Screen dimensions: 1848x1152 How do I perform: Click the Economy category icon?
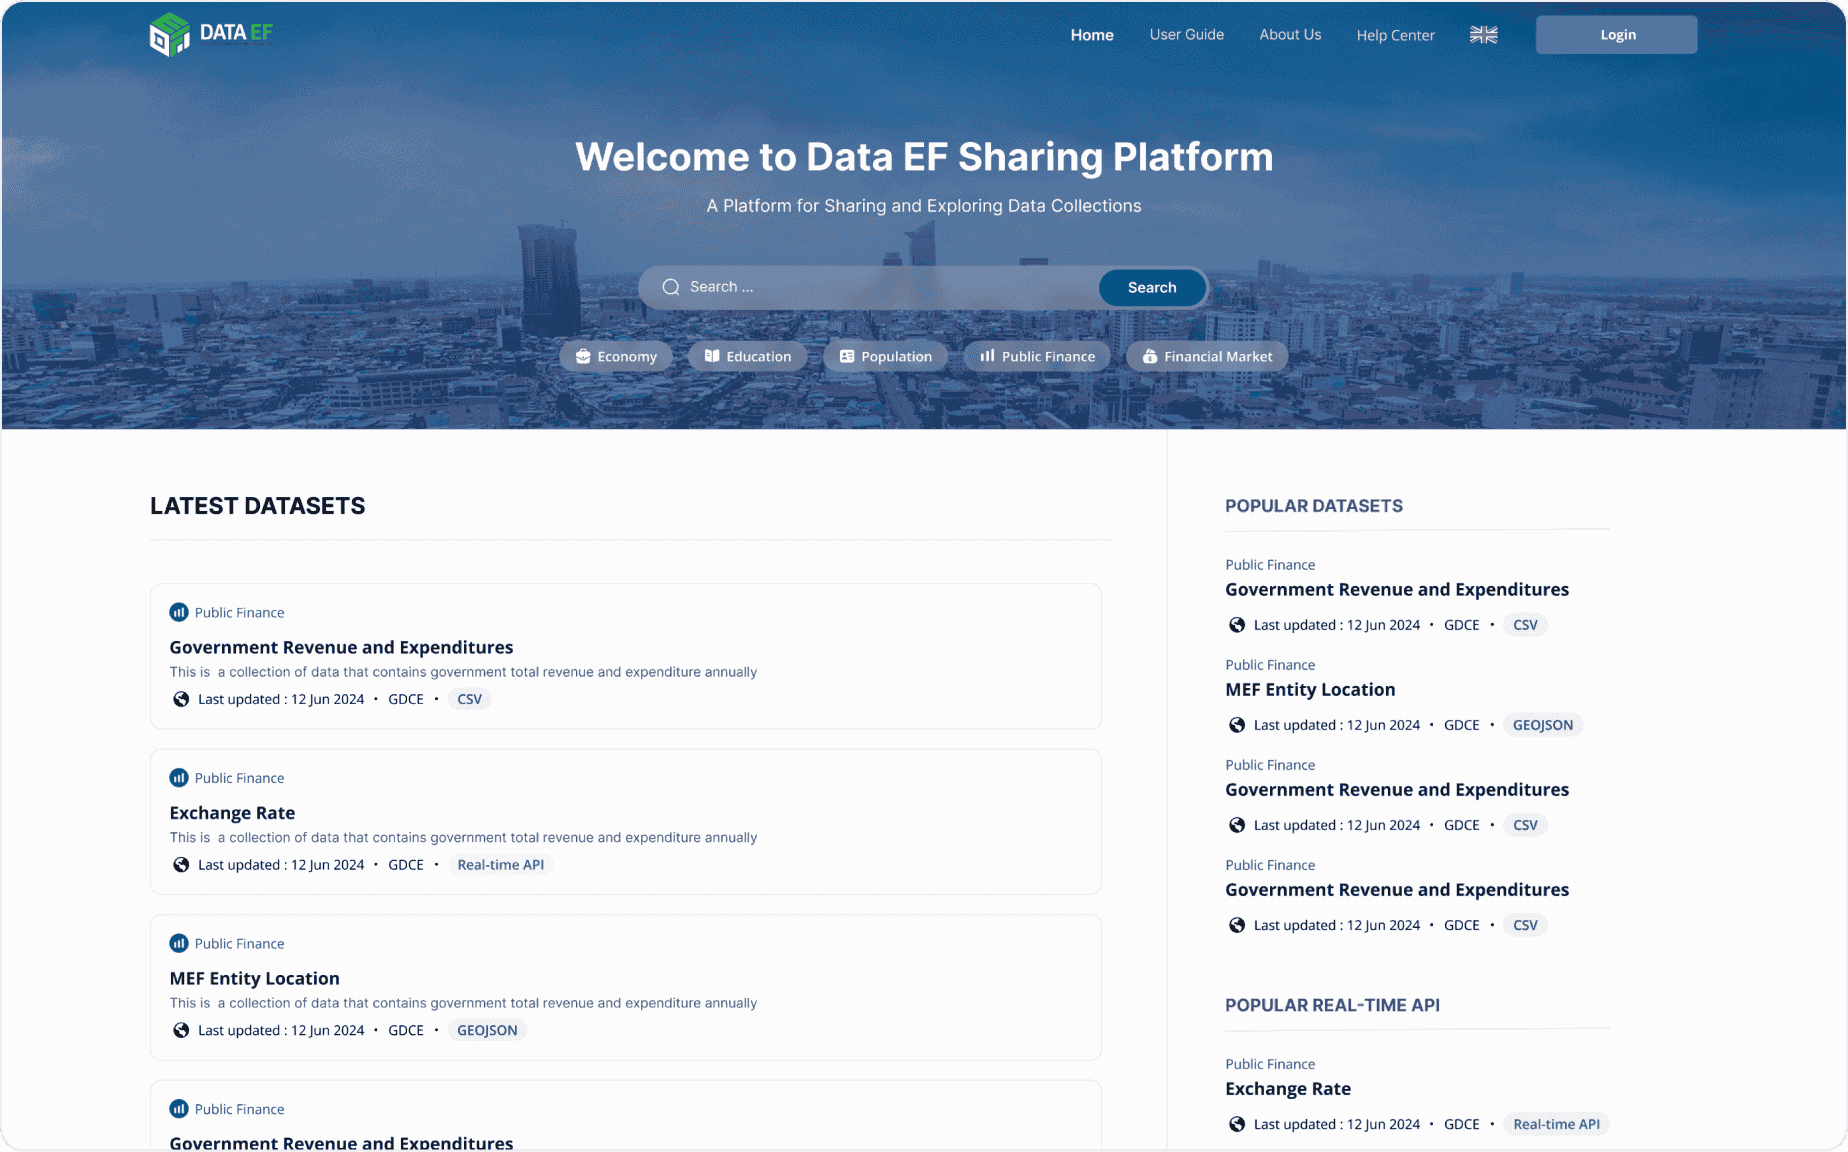[583, 357]
